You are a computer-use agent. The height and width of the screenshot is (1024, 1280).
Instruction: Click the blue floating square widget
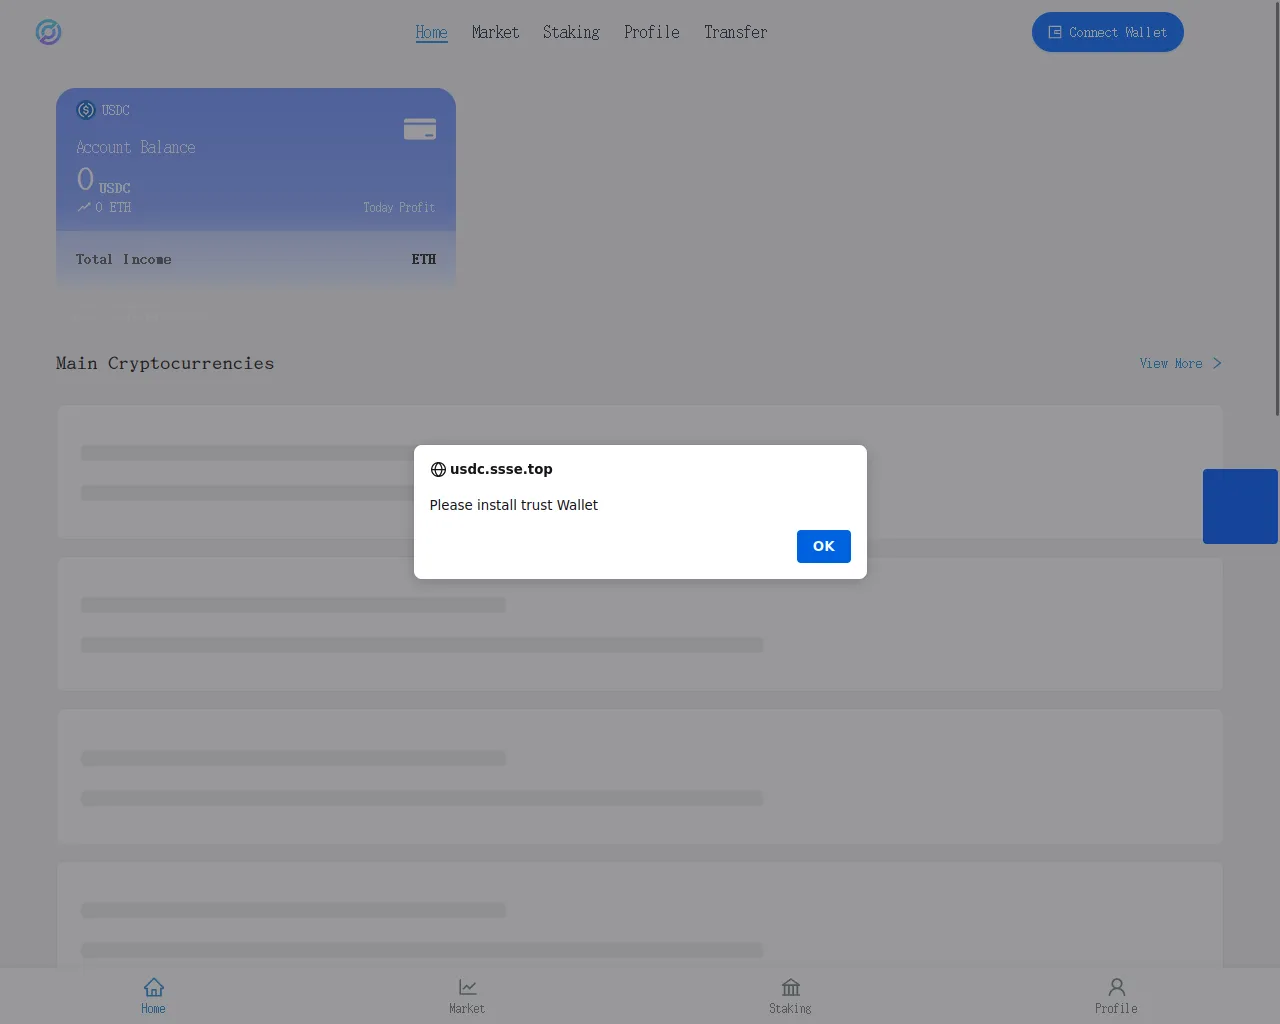tap(1240, 506)
